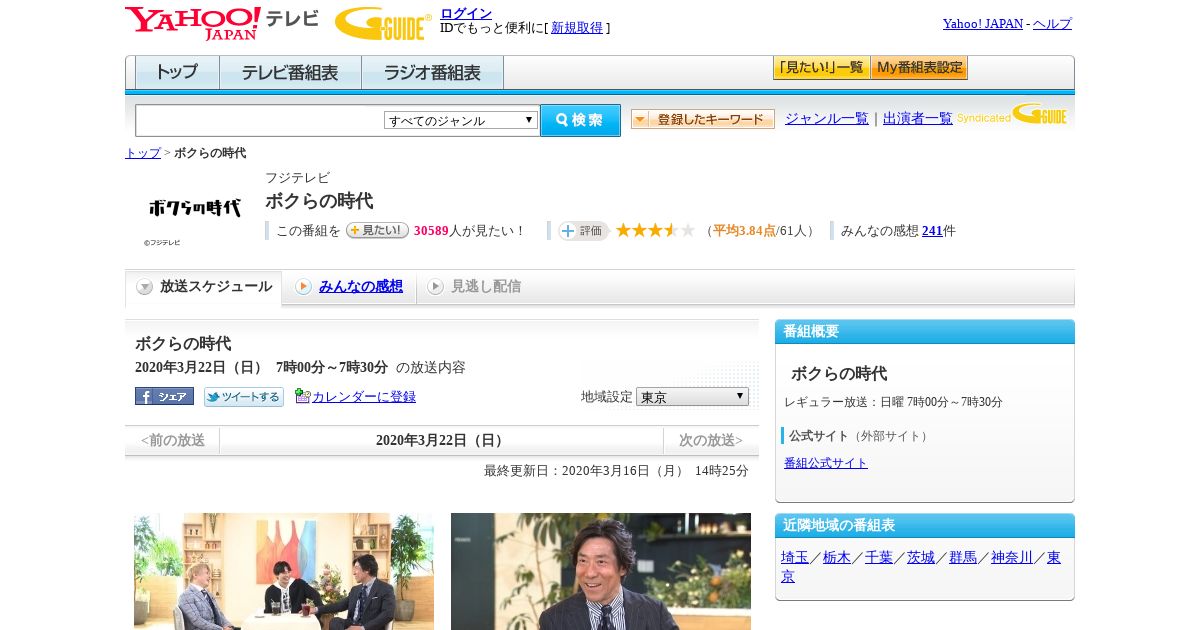The width and height of the screenshot is (1200, 630).
Task: Open the テレビ番組表 tab
Action: (290, 73)
